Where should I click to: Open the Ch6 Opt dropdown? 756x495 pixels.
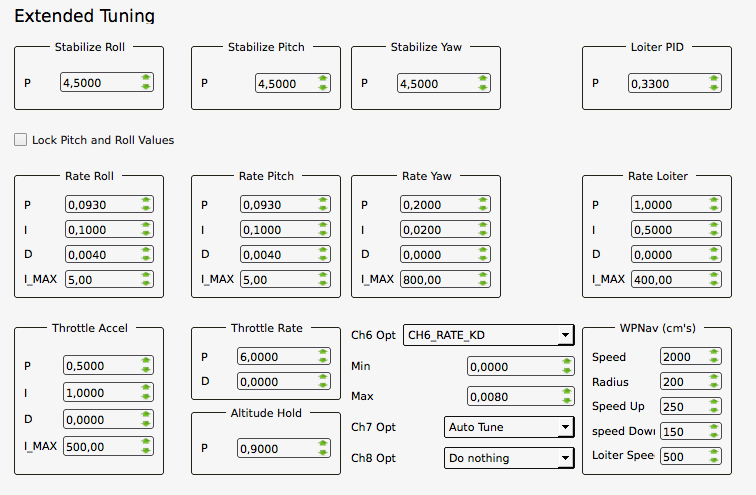click(487, 335)
